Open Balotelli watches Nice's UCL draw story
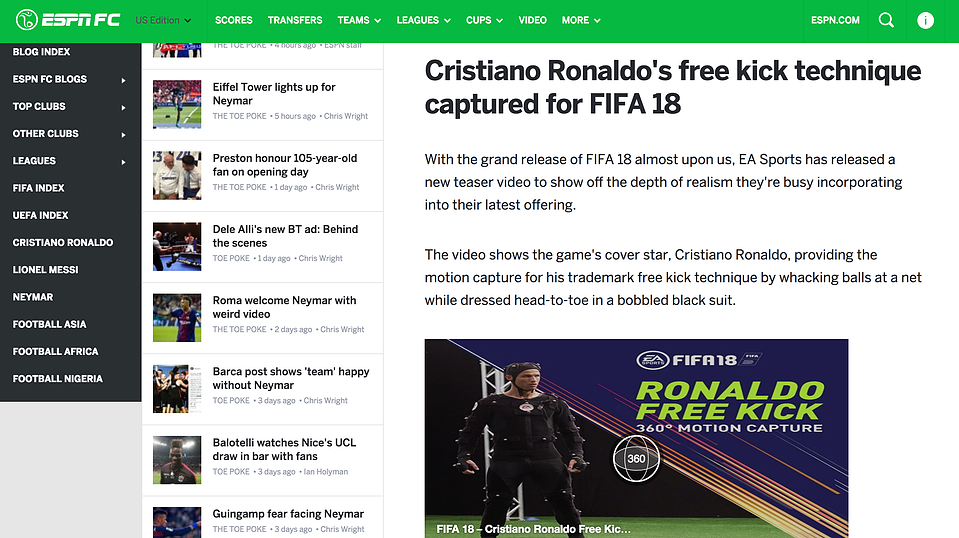This screenshot has width=959, height=538. tap(284, 449)
